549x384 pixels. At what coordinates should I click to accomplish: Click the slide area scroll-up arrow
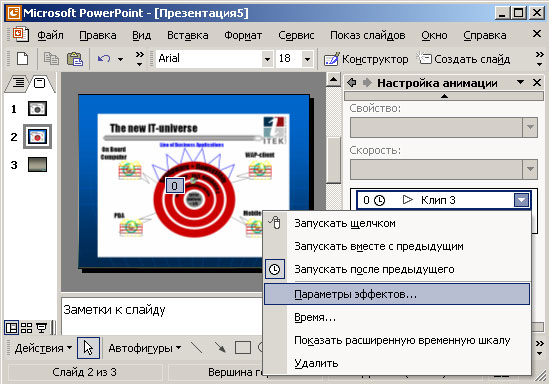[334, 80]
